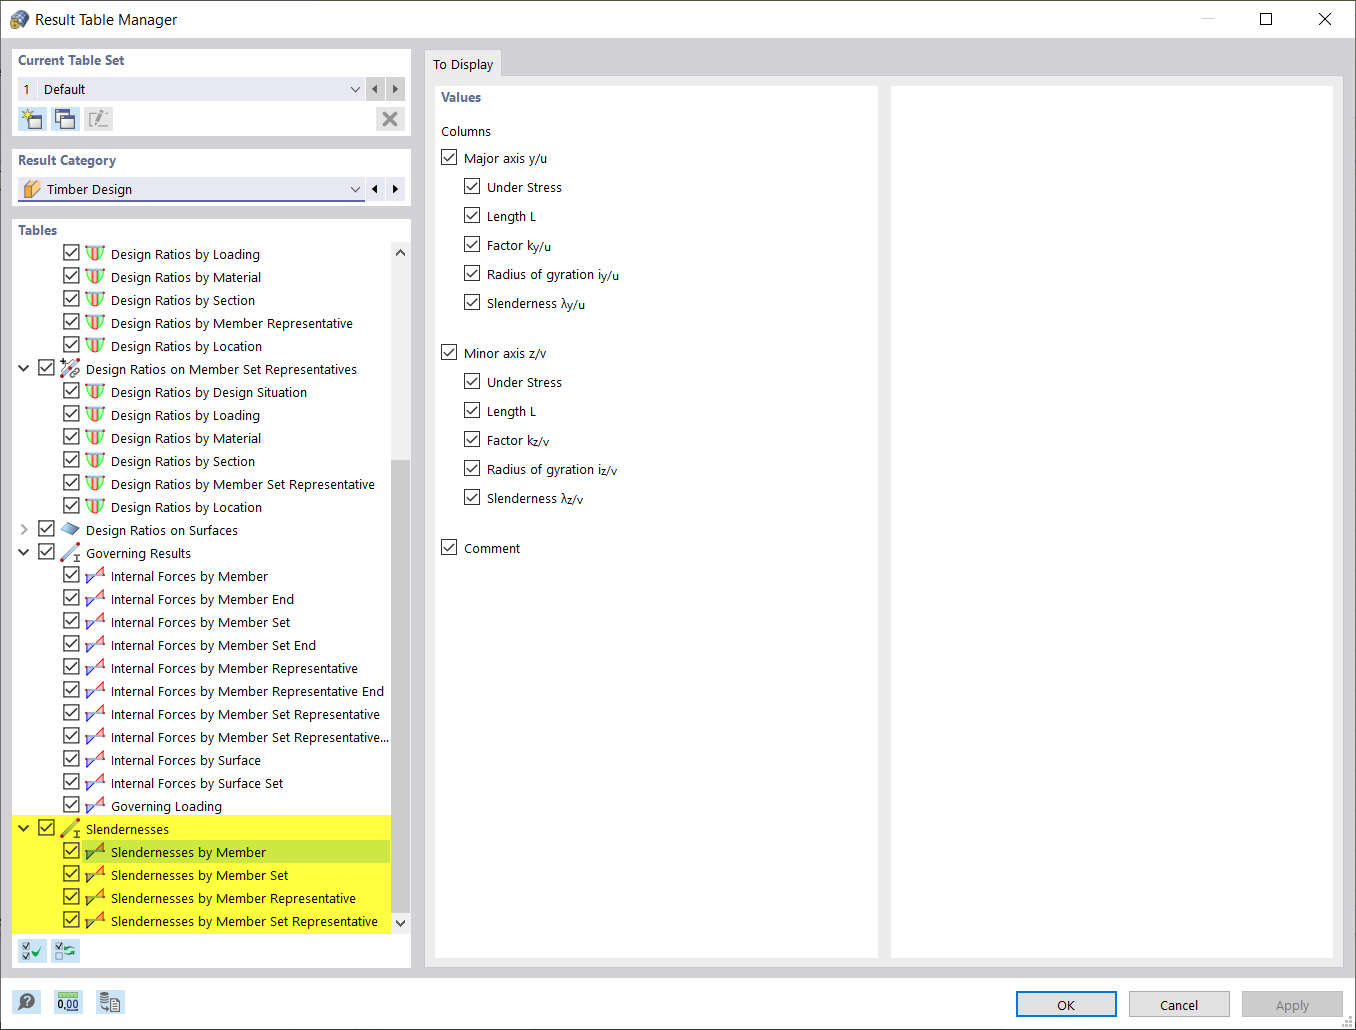The image size is (1356, 1030).
Task: Click the Timber Design category icon
Action: 32,189
